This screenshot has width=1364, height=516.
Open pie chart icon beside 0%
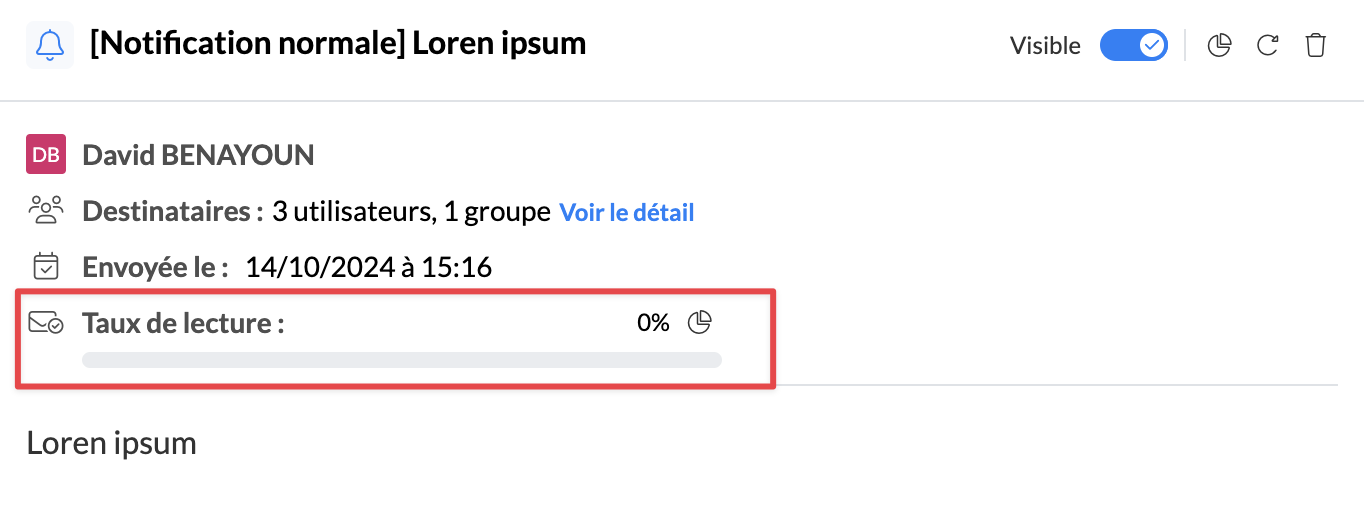pos(700,322)
